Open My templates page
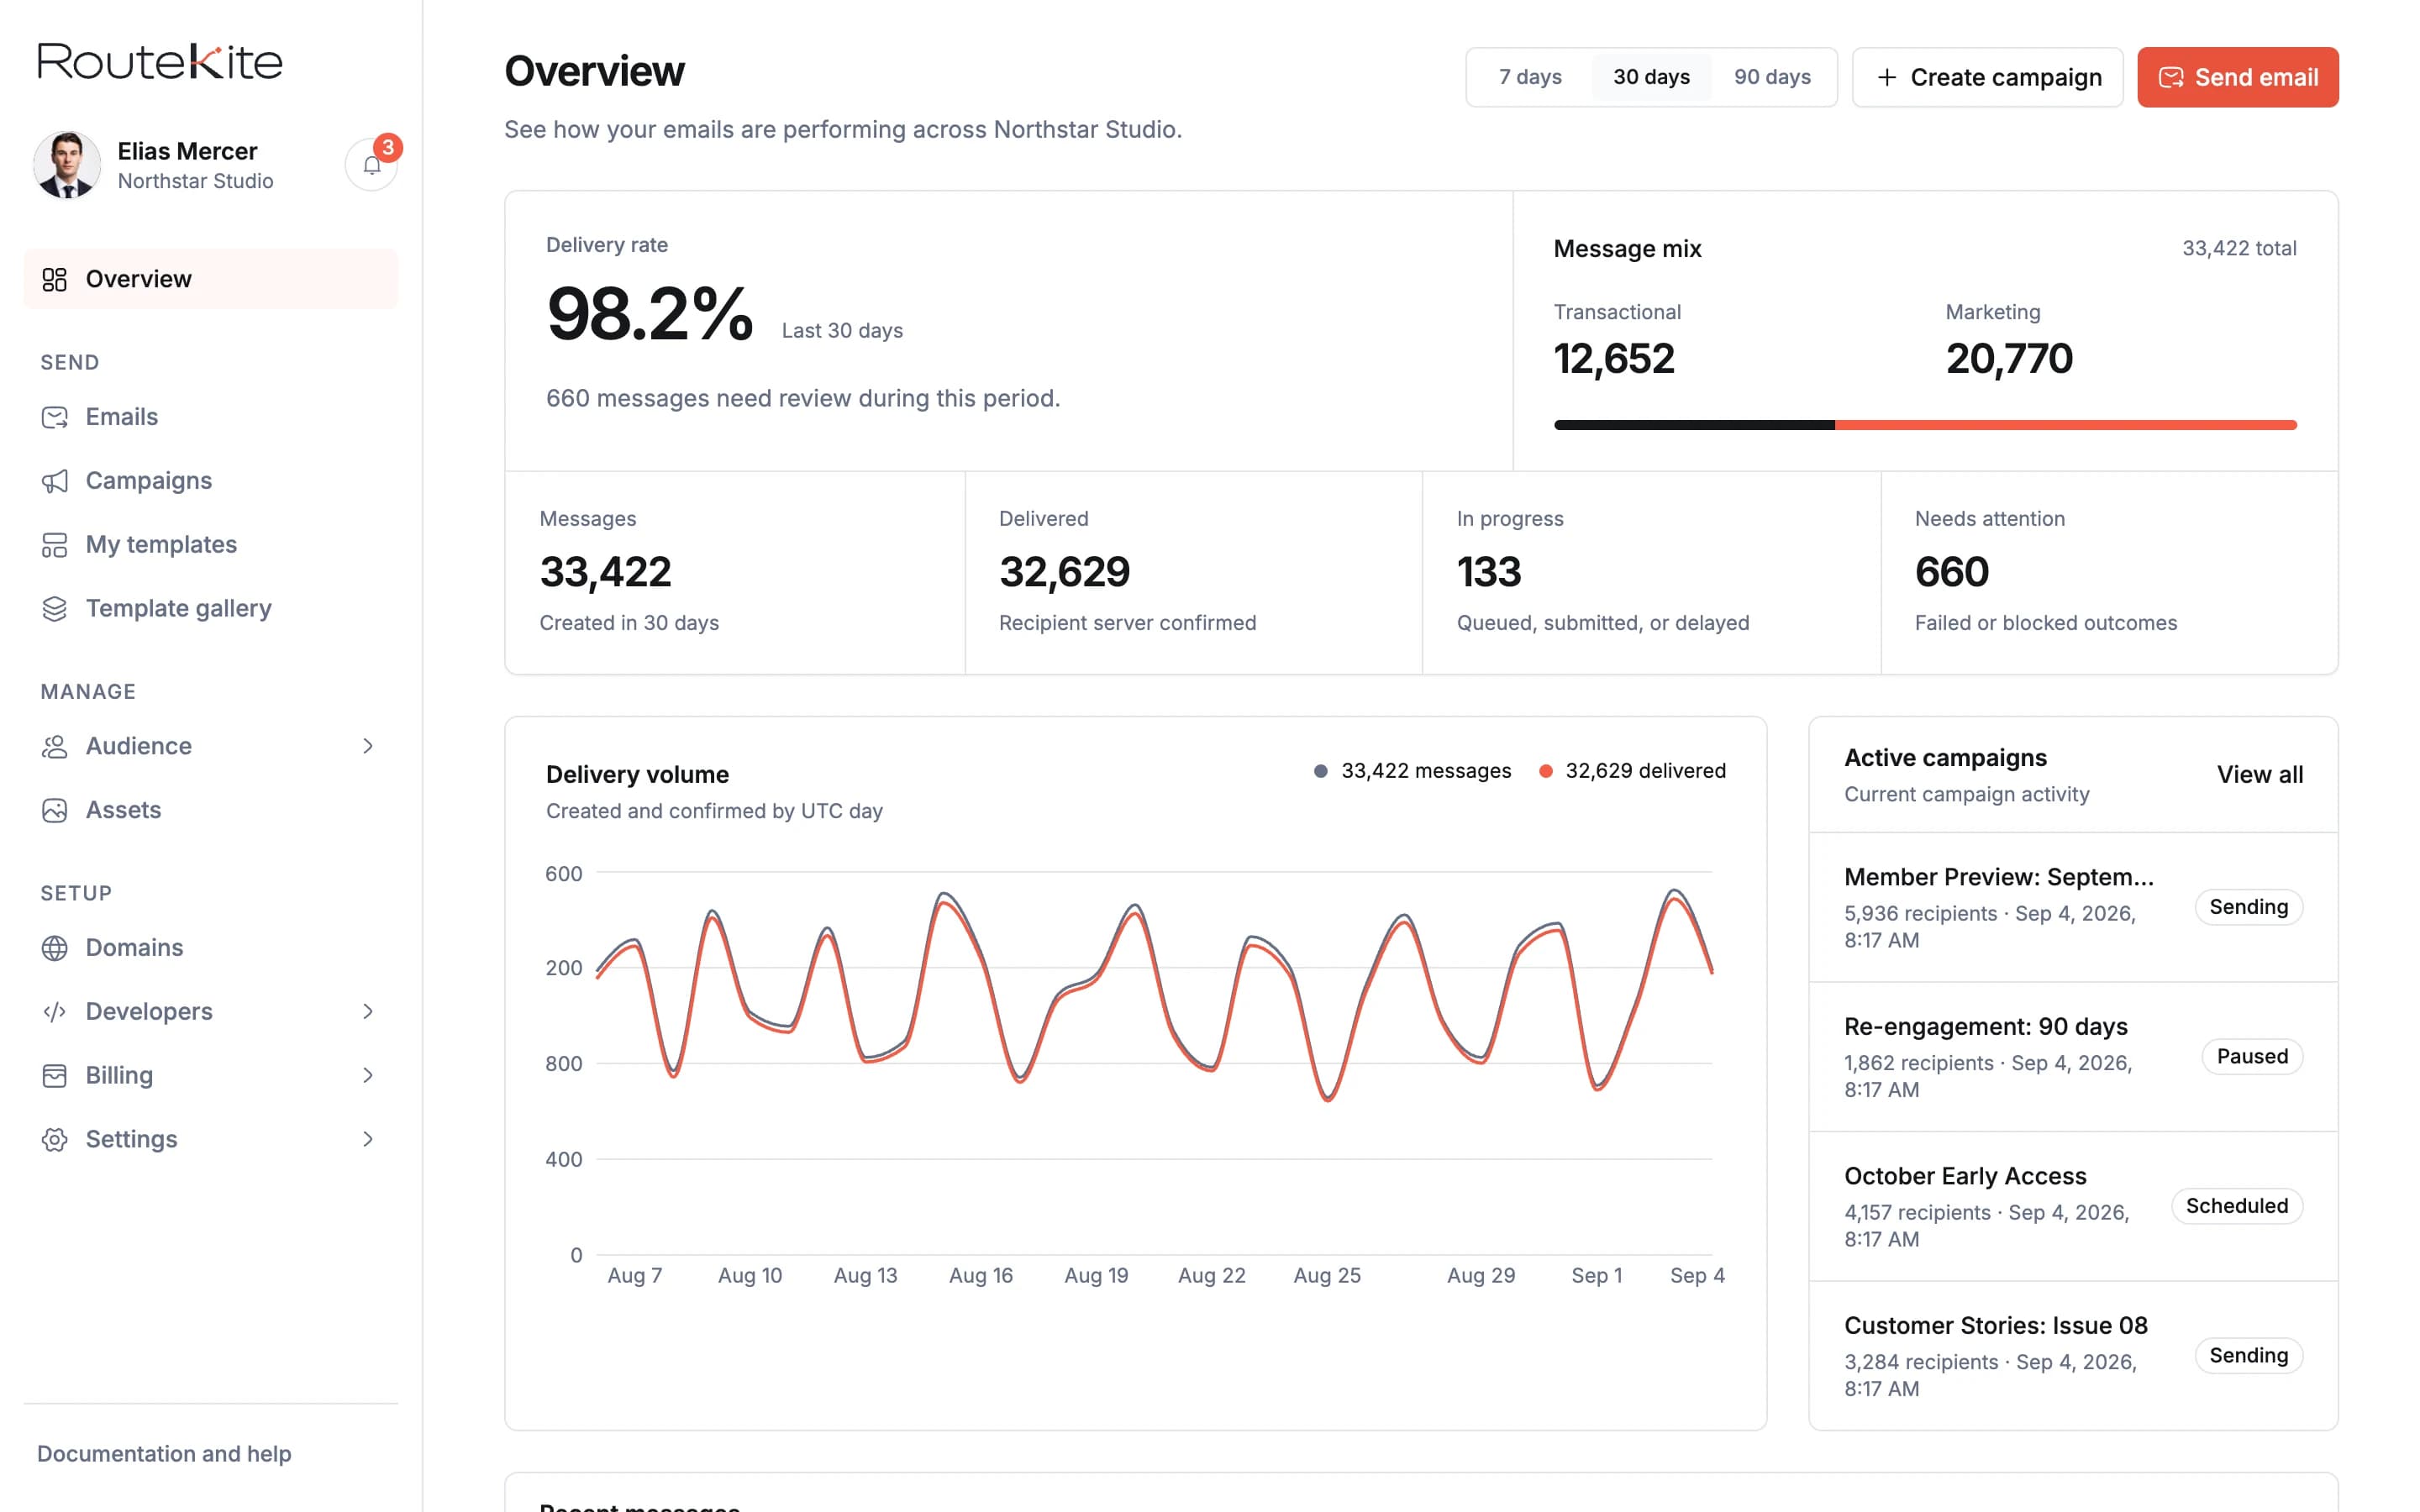 tap(211, 545)
